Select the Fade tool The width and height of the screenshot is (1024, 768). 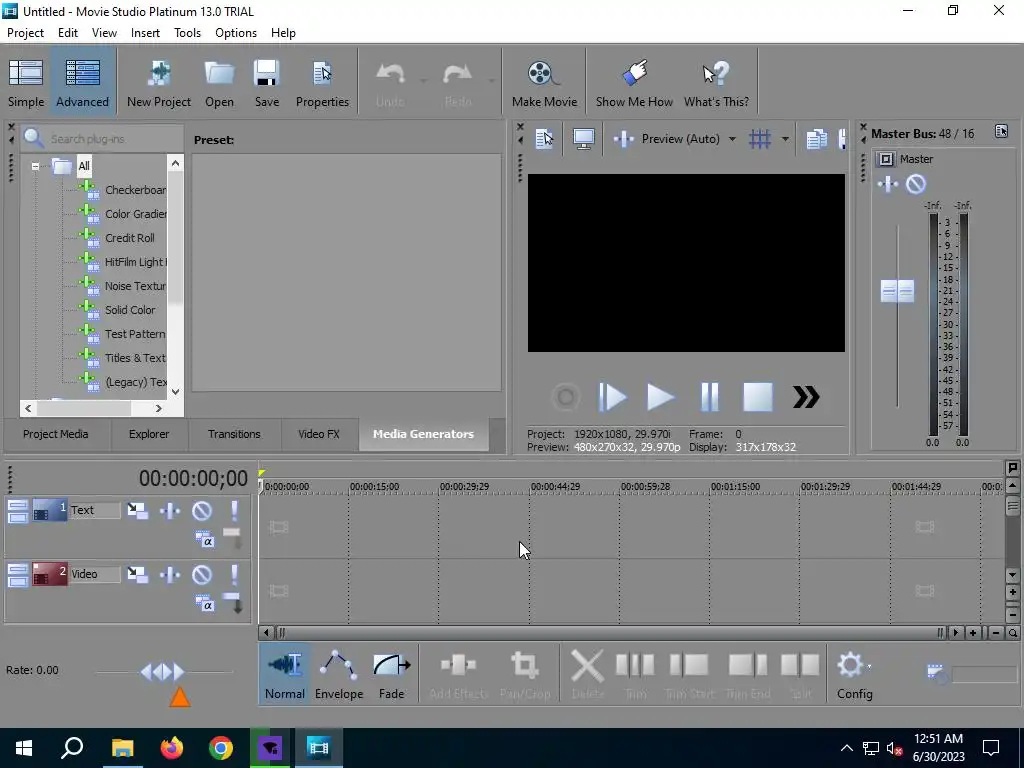[391, 675]
